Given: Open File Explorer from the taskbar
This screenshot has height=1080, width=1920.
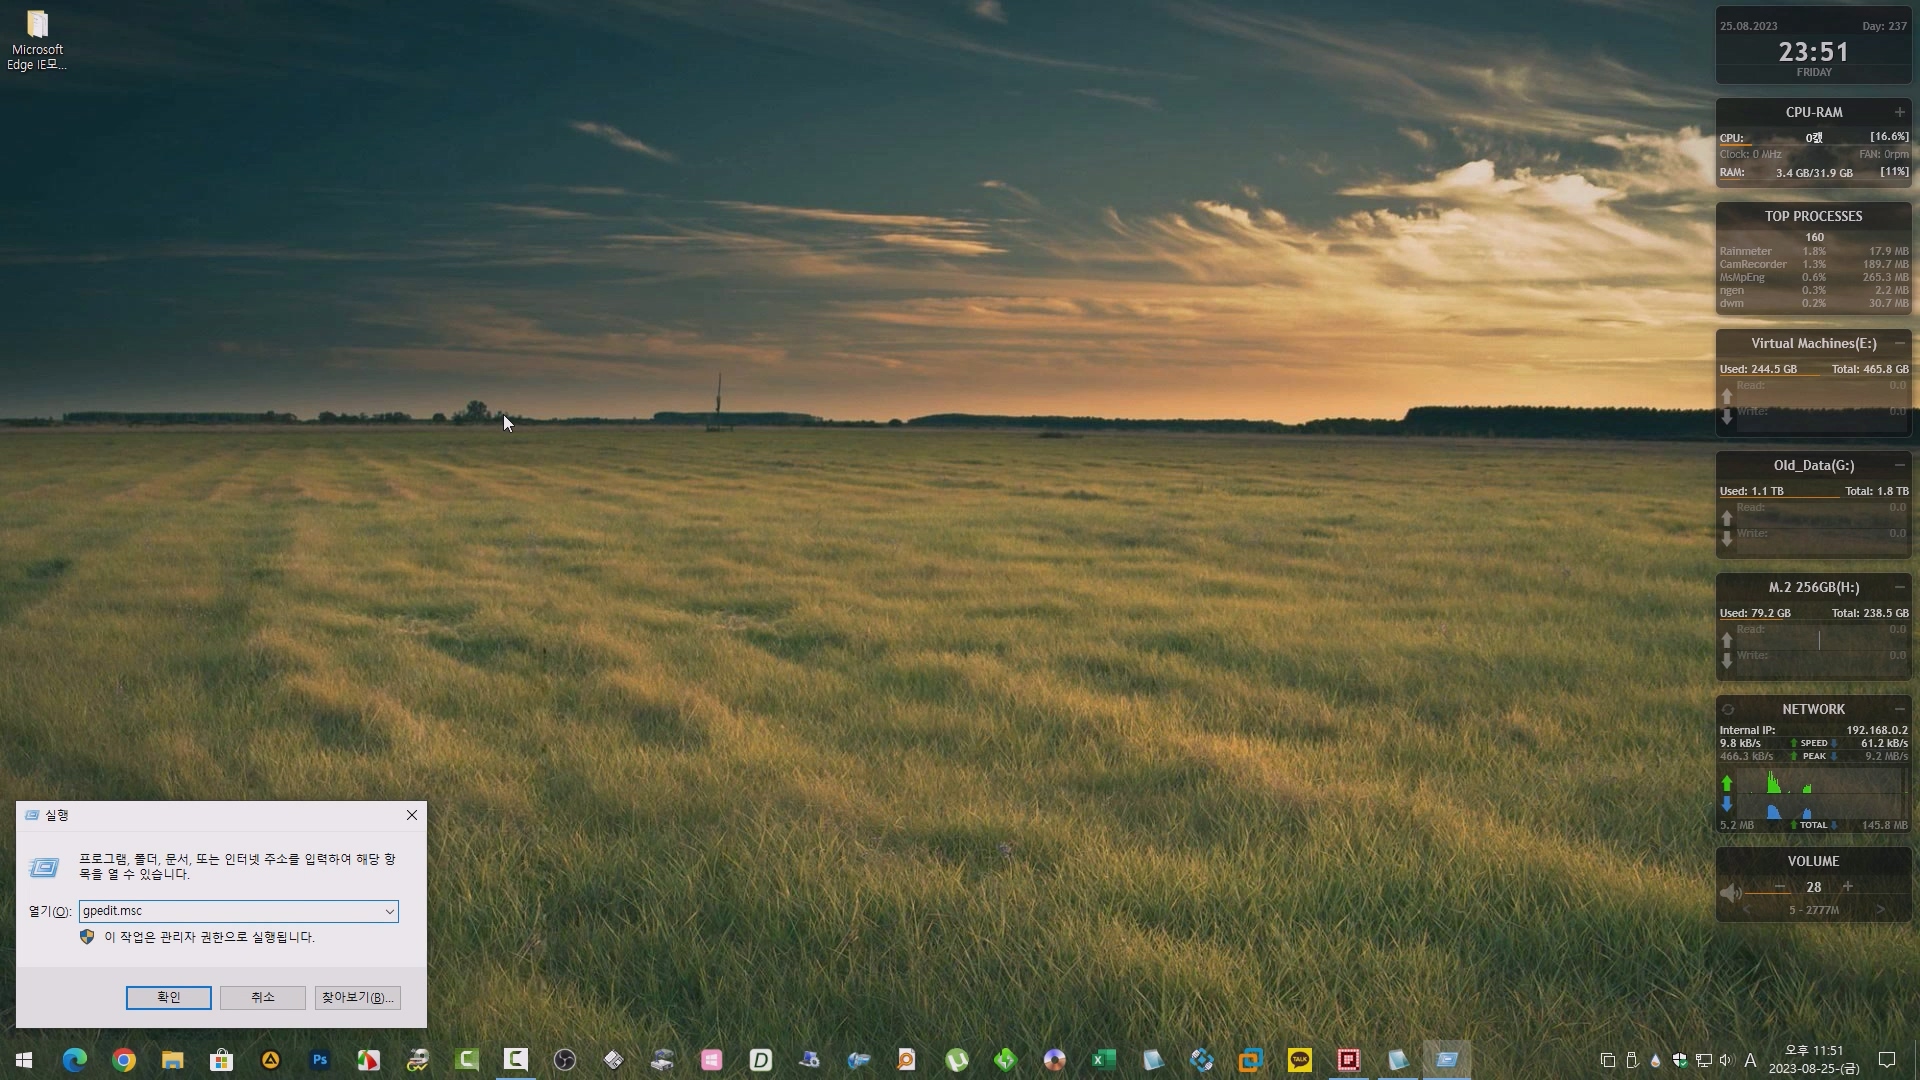Looking at the screenshot, I should [x=173, y=1060].
